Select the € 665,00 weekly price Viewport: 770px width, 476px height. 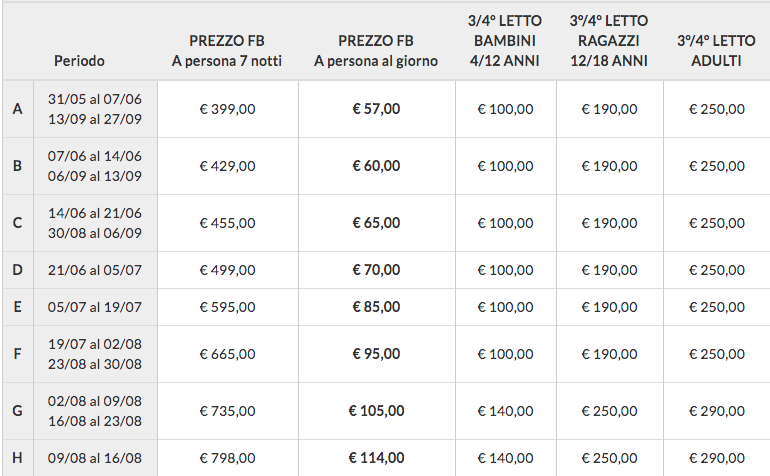227,354
